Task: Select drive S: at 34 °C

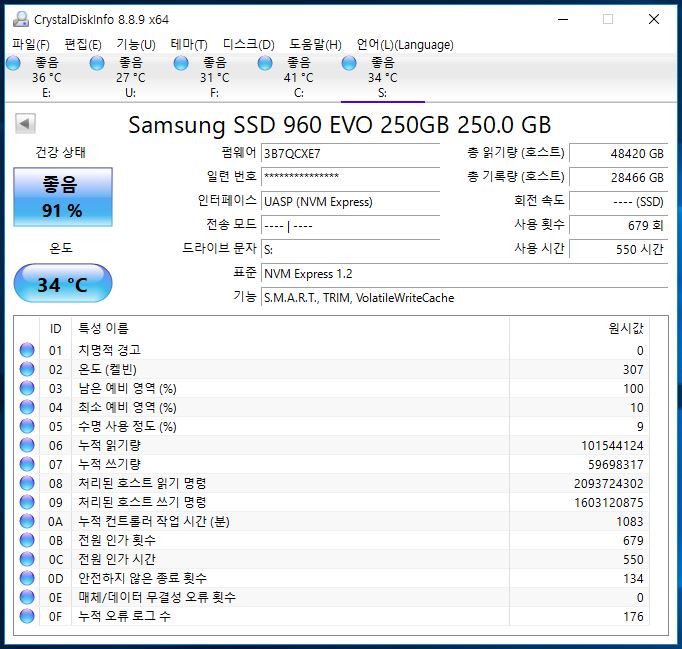Action: pyautogui.click(x=382, y=77)
